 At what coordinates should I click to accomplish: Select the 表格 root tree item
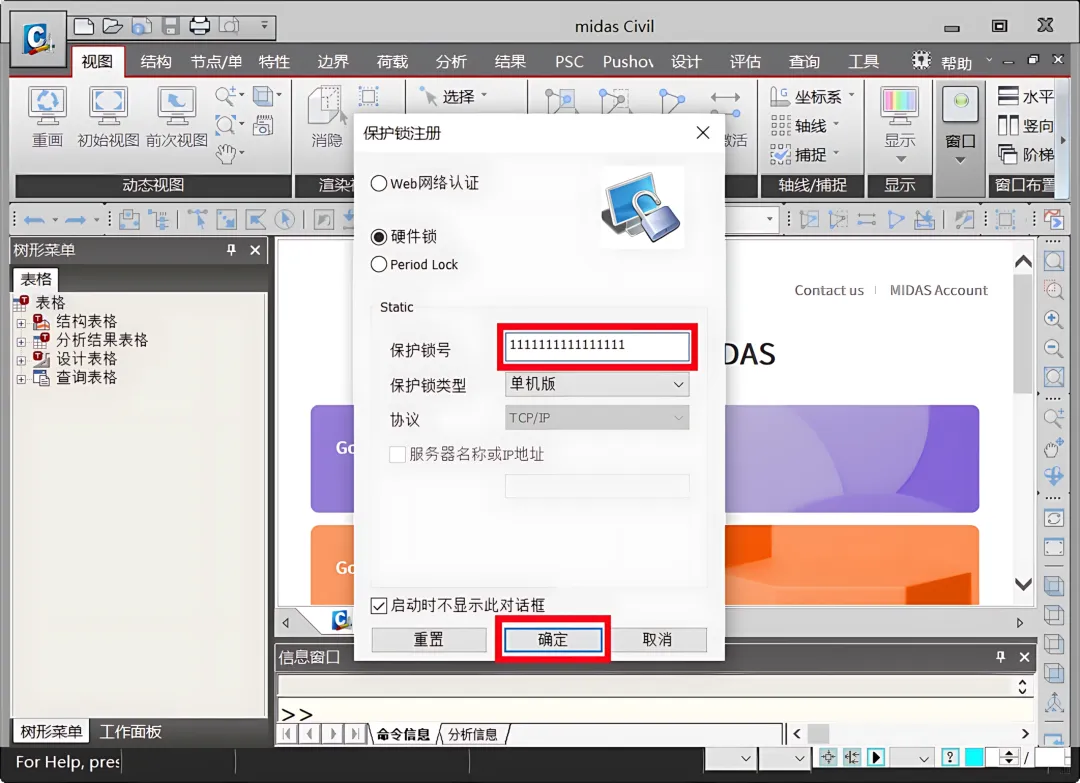click(x=50, y=303)
